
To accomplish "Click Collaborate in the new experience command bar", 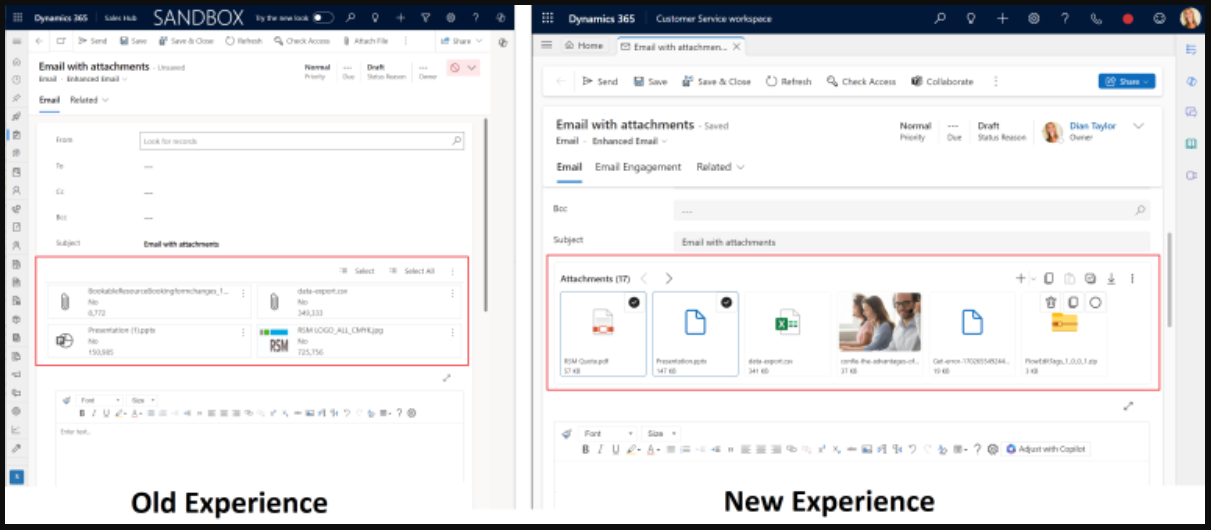I will (942, 81).
